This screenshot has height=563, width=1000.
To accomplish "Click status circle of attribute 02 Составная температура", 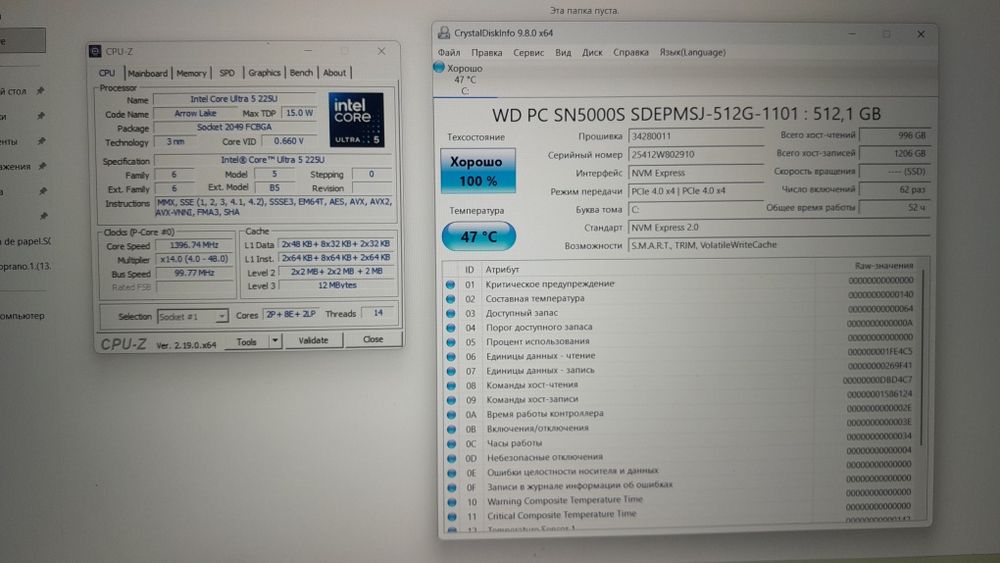I will (x=450, y=299).
